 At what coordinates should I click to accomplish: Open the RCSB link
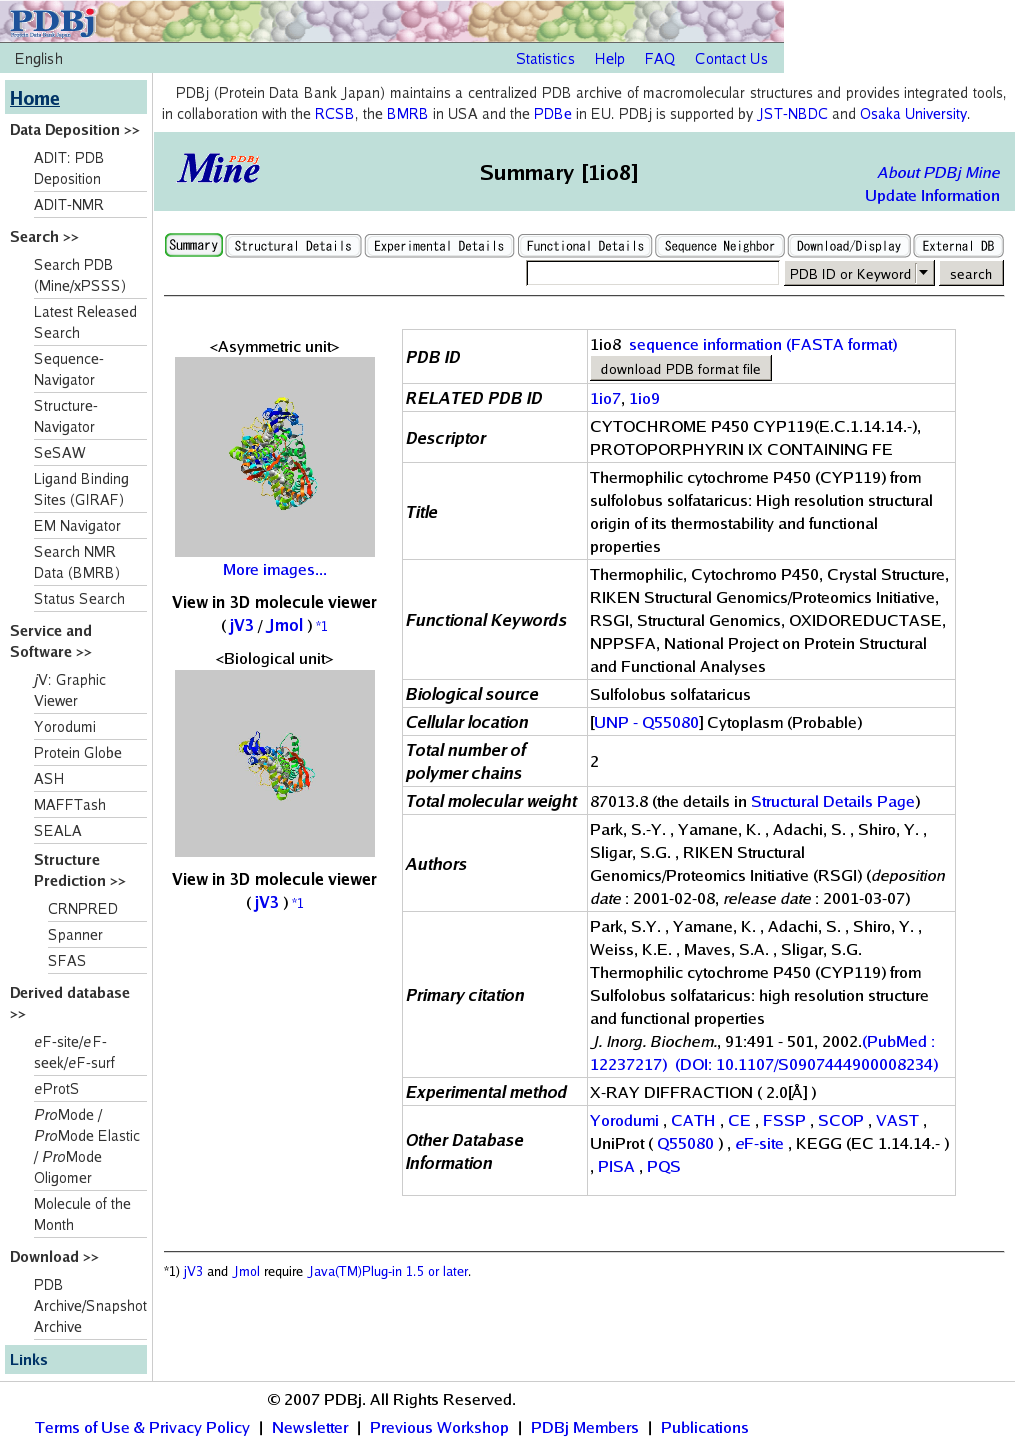tap(334, 114)
